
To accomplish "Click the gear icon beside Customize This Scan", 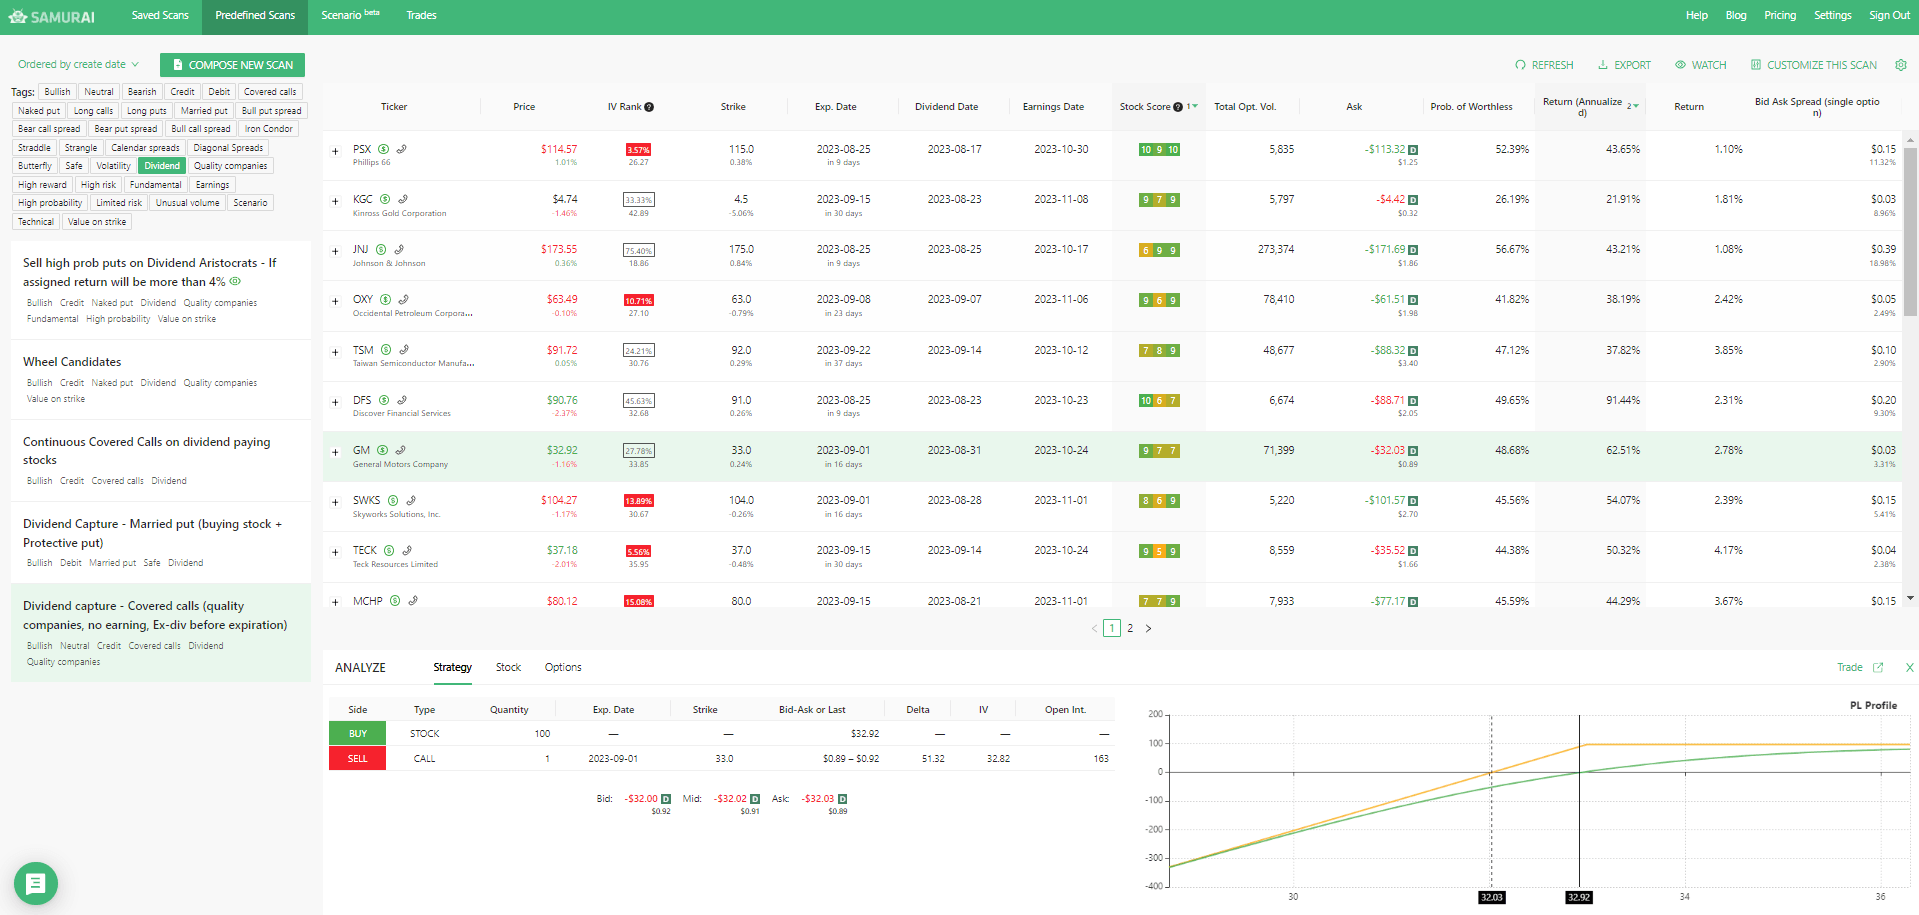I will tap(1901, 64).
